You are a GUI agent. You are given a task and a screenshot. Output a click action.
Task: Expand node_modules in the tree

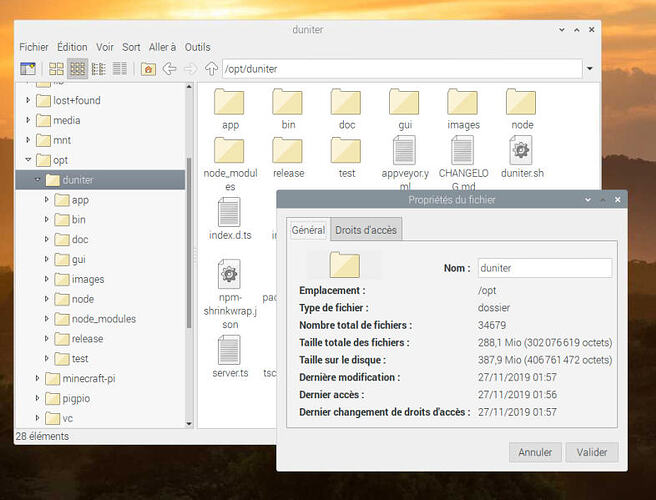click(46, 319)
